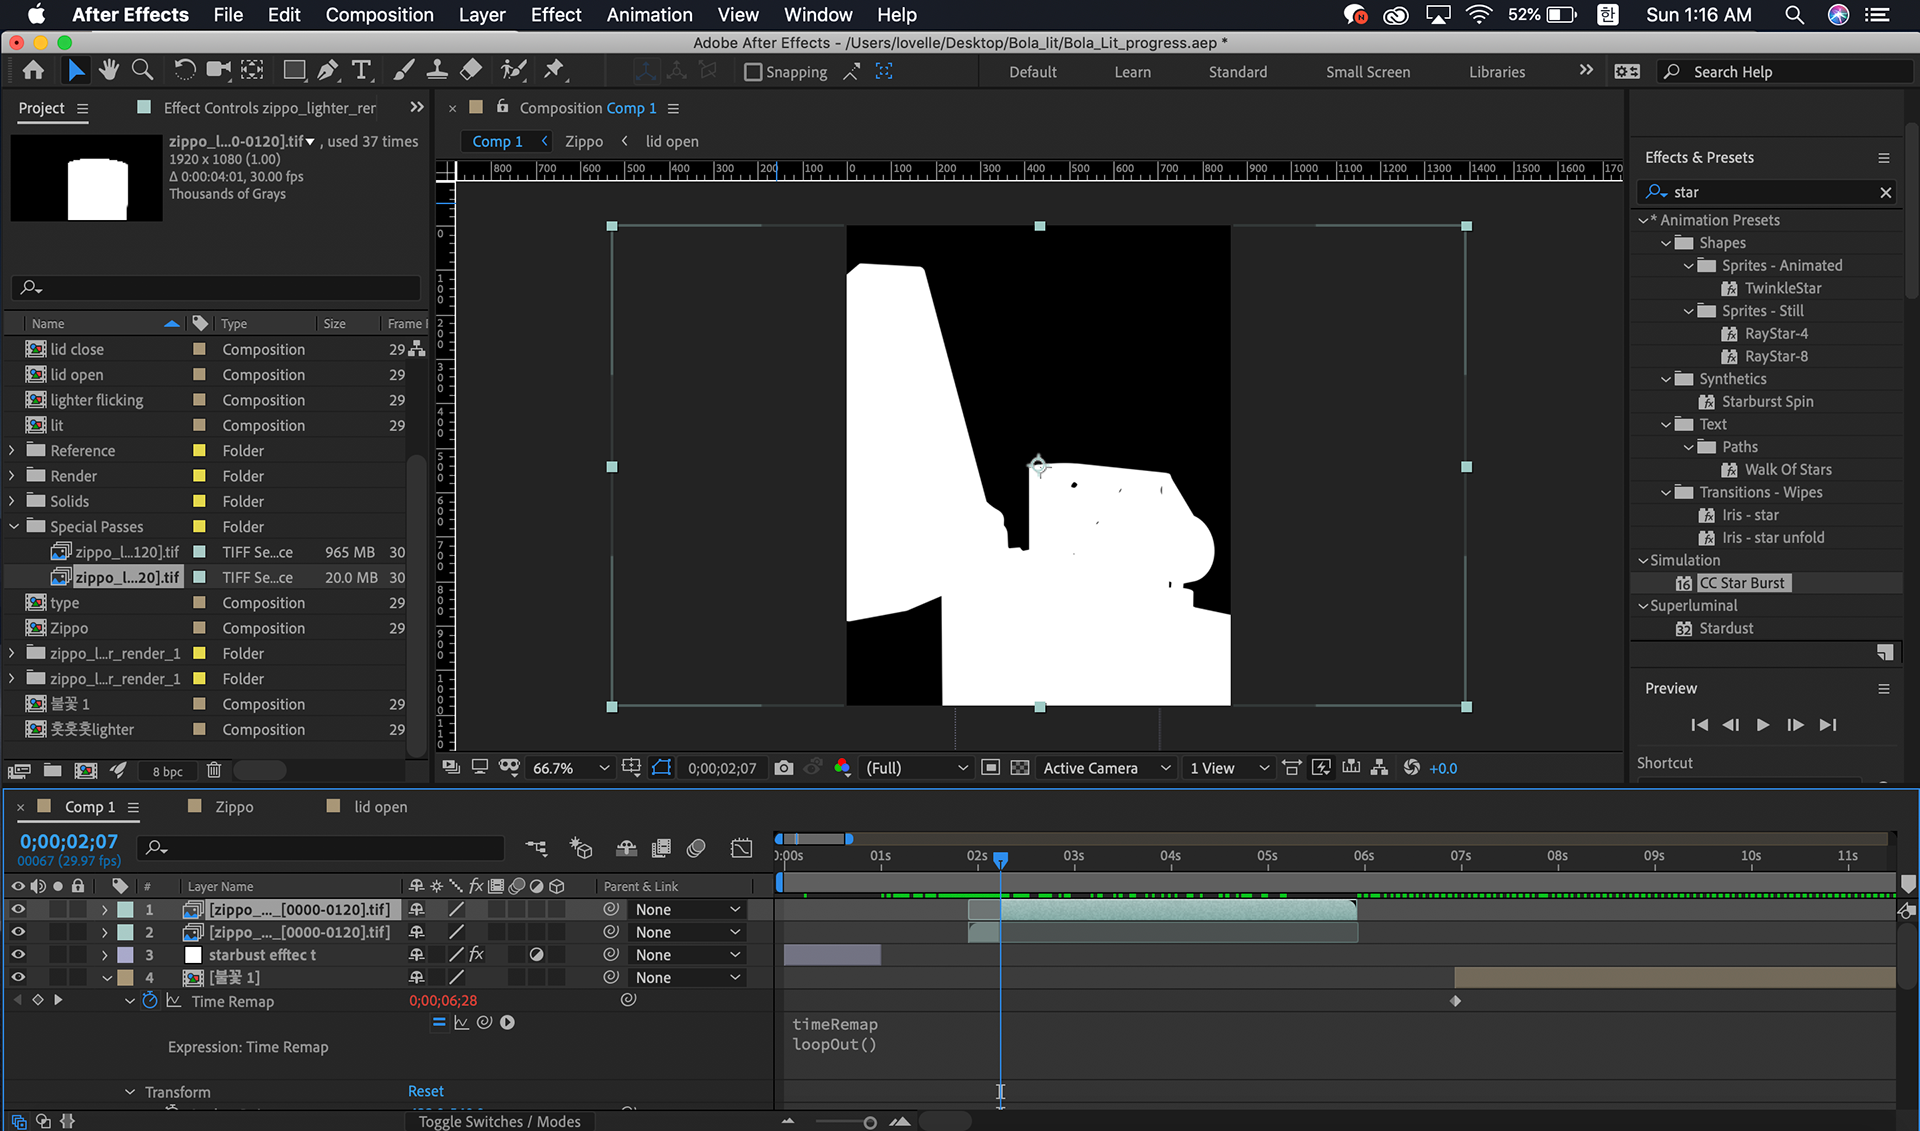Click the delete trash icon in Project panel
The width and height of the screenshot is (1920, 1131).
pyautogui.click(x=214, y=770)
